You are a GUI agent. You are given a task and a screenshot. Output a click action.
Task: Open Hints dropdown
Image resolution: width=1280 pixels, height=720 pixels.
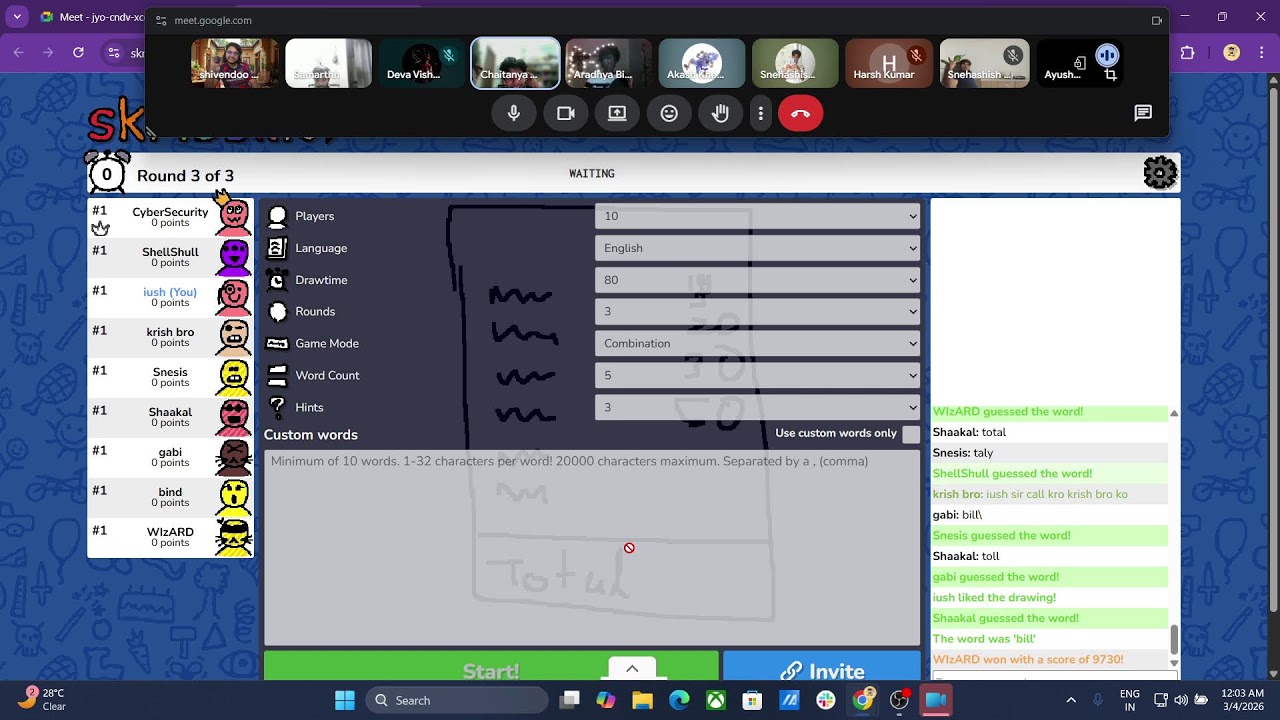pyautogui.click(x=757, y=407)
